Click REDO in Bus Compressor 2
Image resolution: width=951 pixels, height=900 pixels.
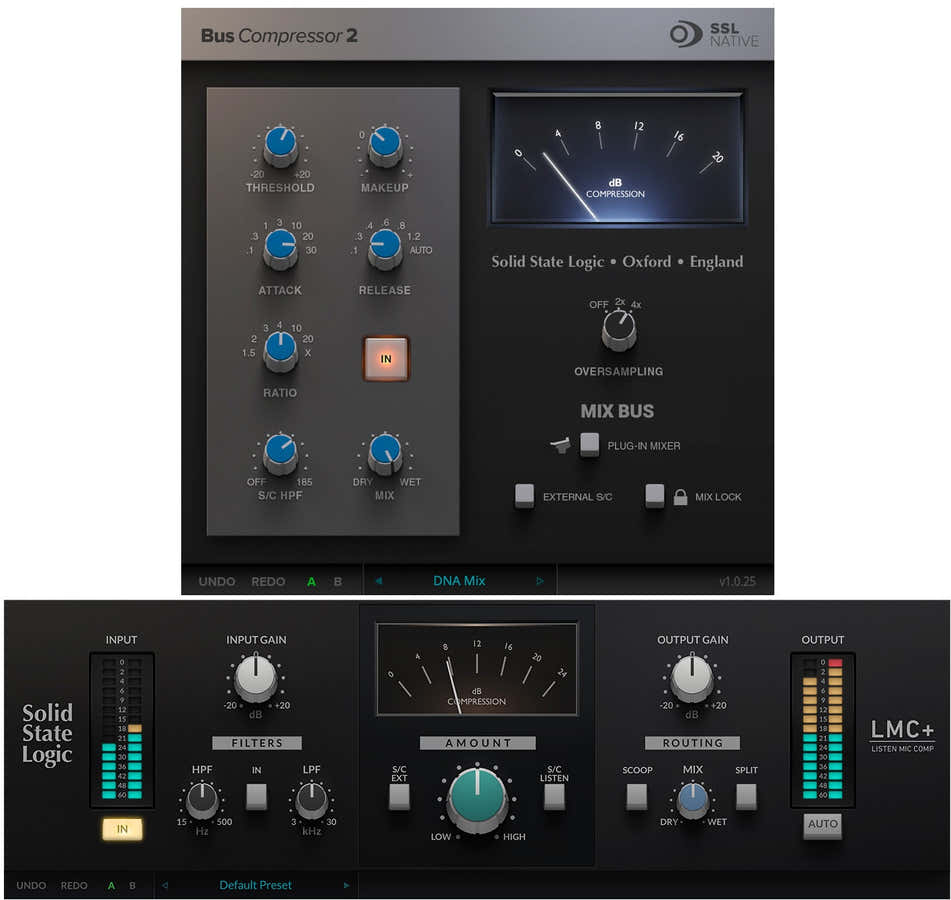(x=268, y=582)
